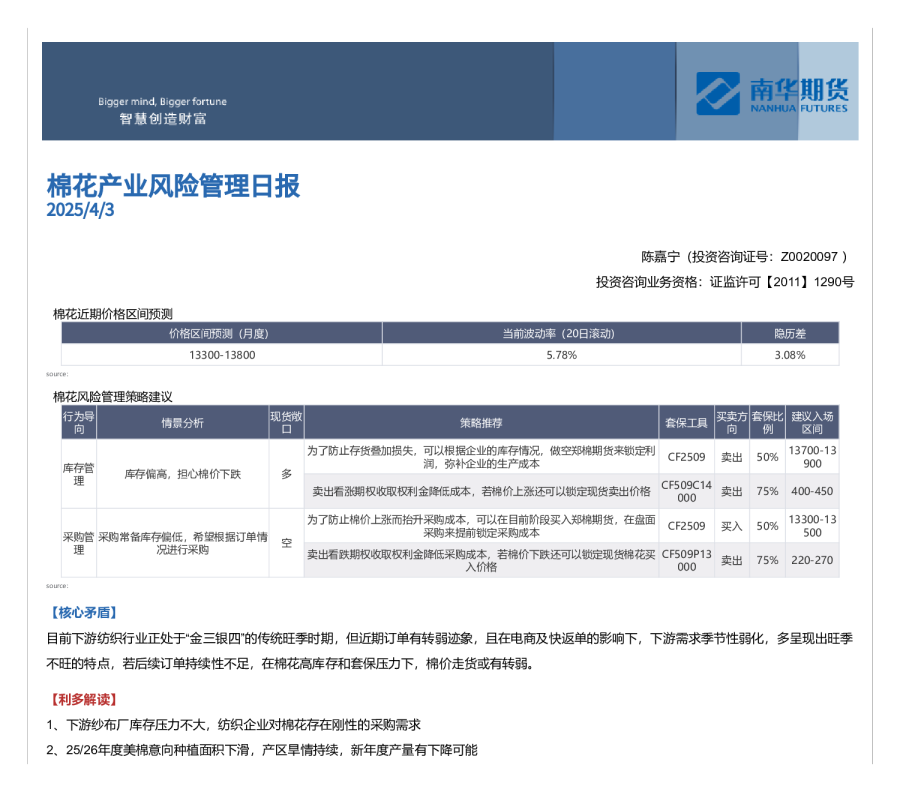900x792 pixels.
Task: Select the report title 棉花产业风险管理日报
Action: [173, 186]
